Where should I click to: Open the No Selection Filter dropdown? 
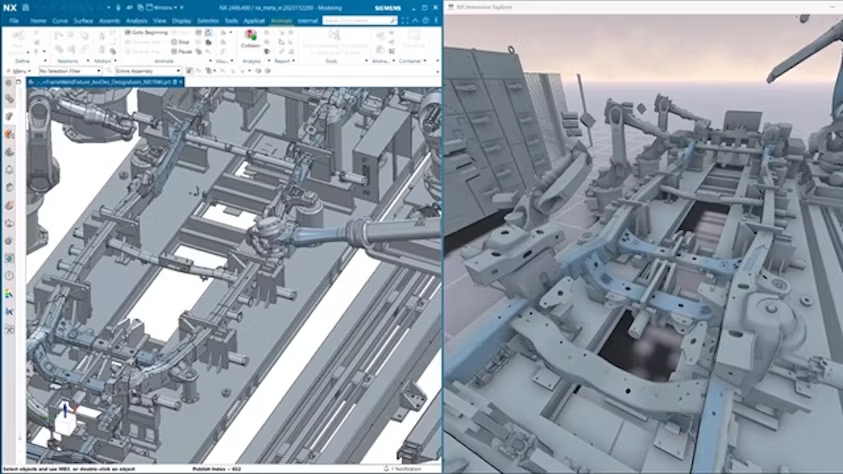tap(72, 71)
